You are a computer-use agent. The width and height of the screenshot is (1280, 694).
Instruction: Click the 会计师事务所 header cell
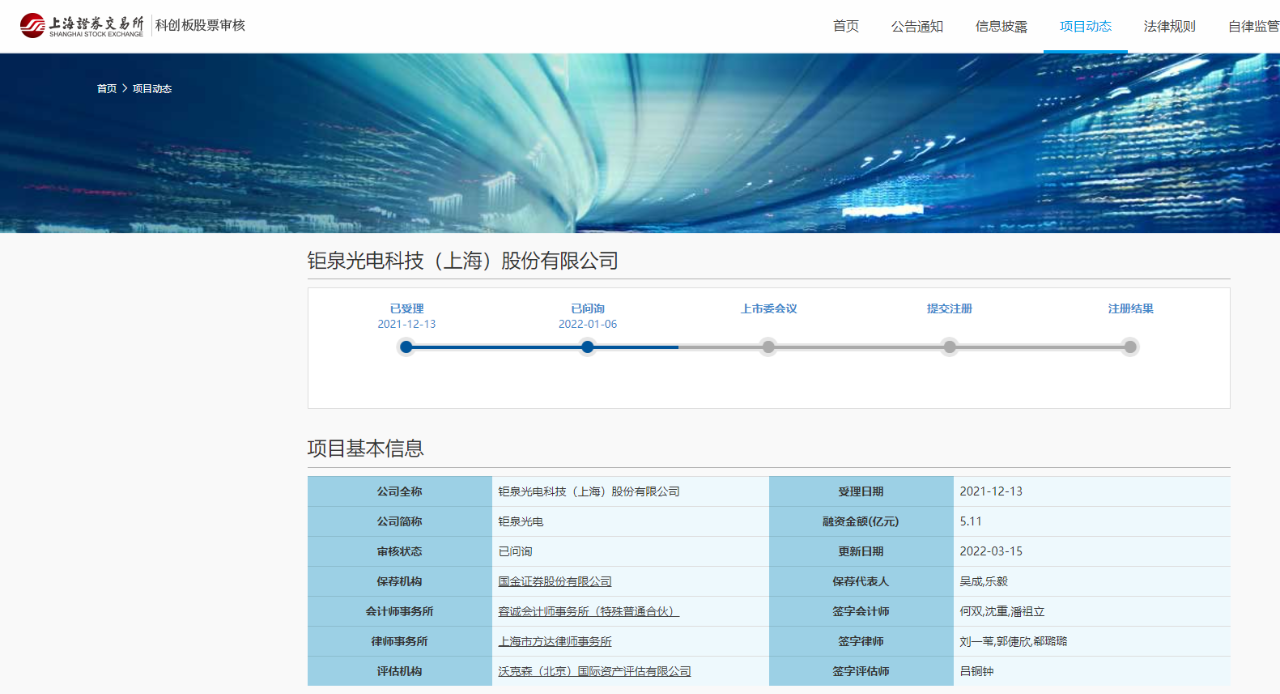pos(400,611)
